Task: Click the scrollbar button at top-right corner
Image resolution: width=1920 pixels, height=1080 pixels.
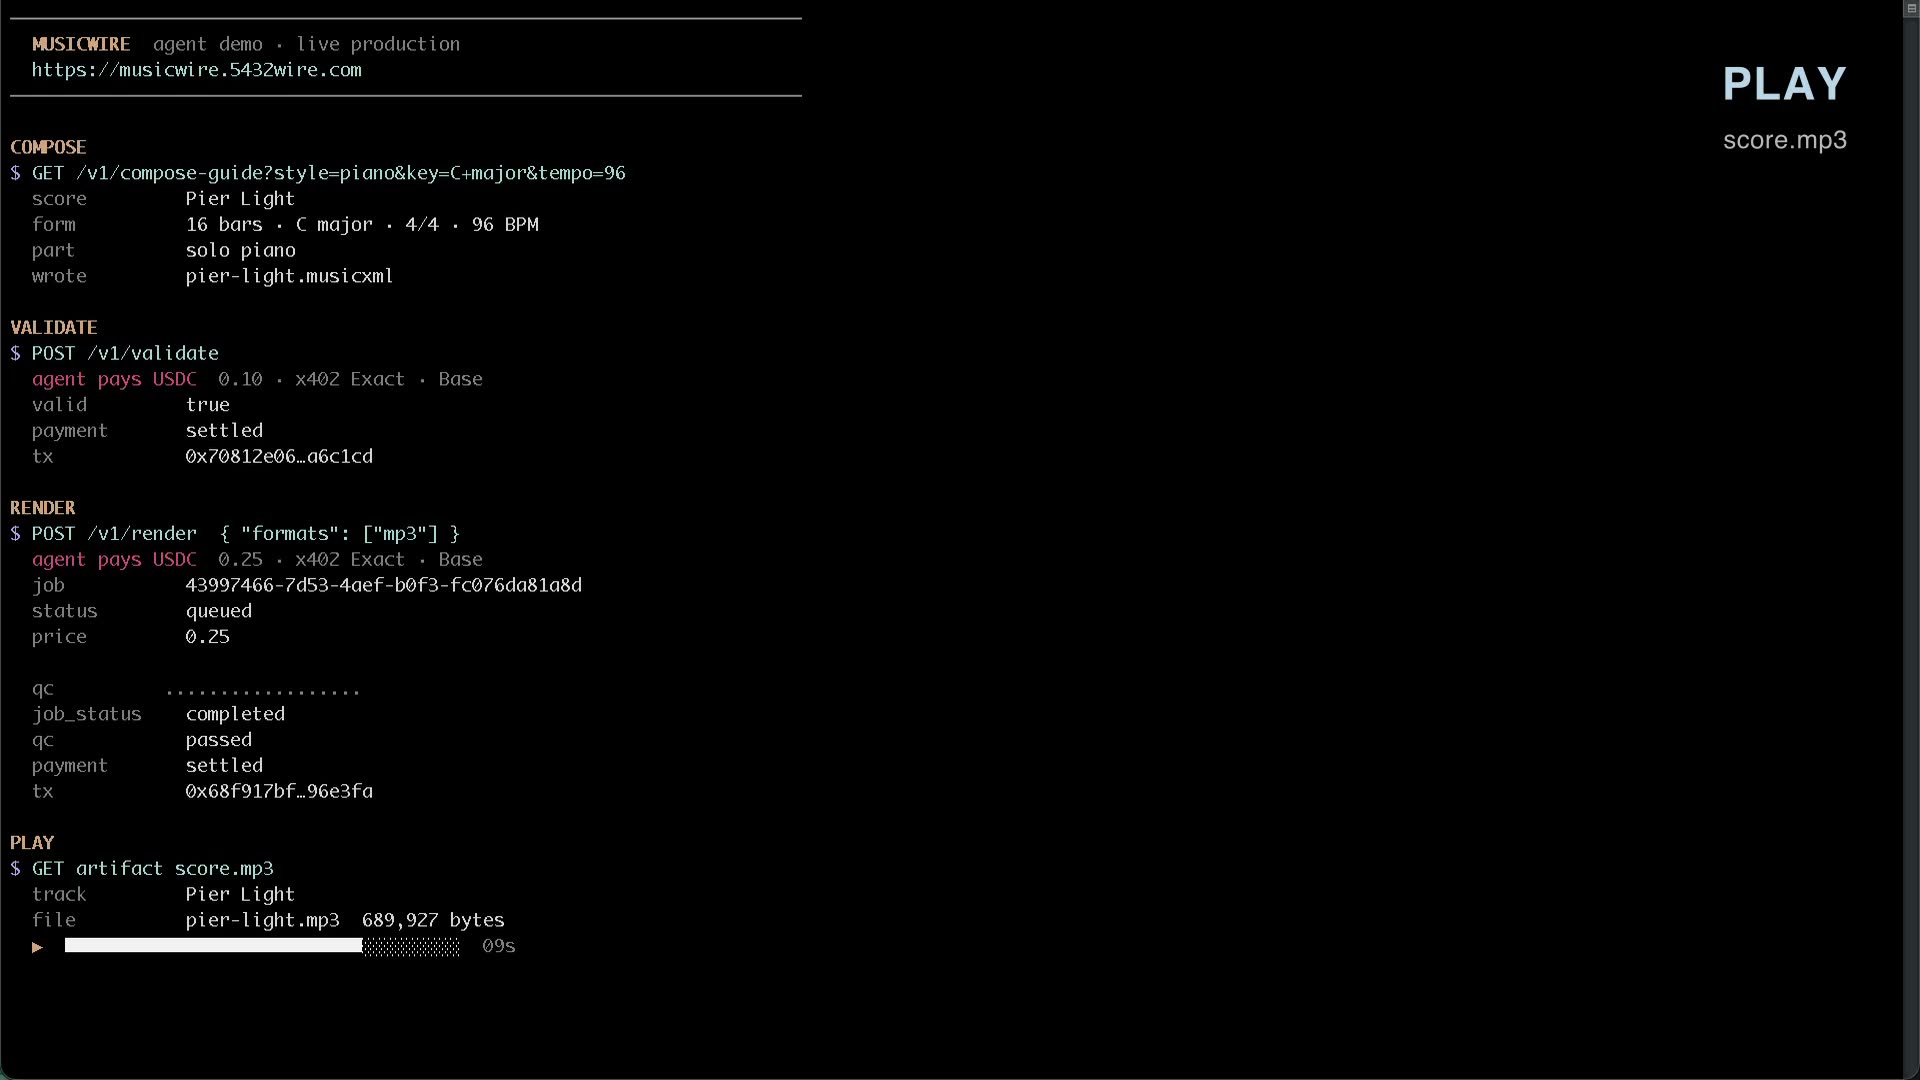Action: (1911, 8)
